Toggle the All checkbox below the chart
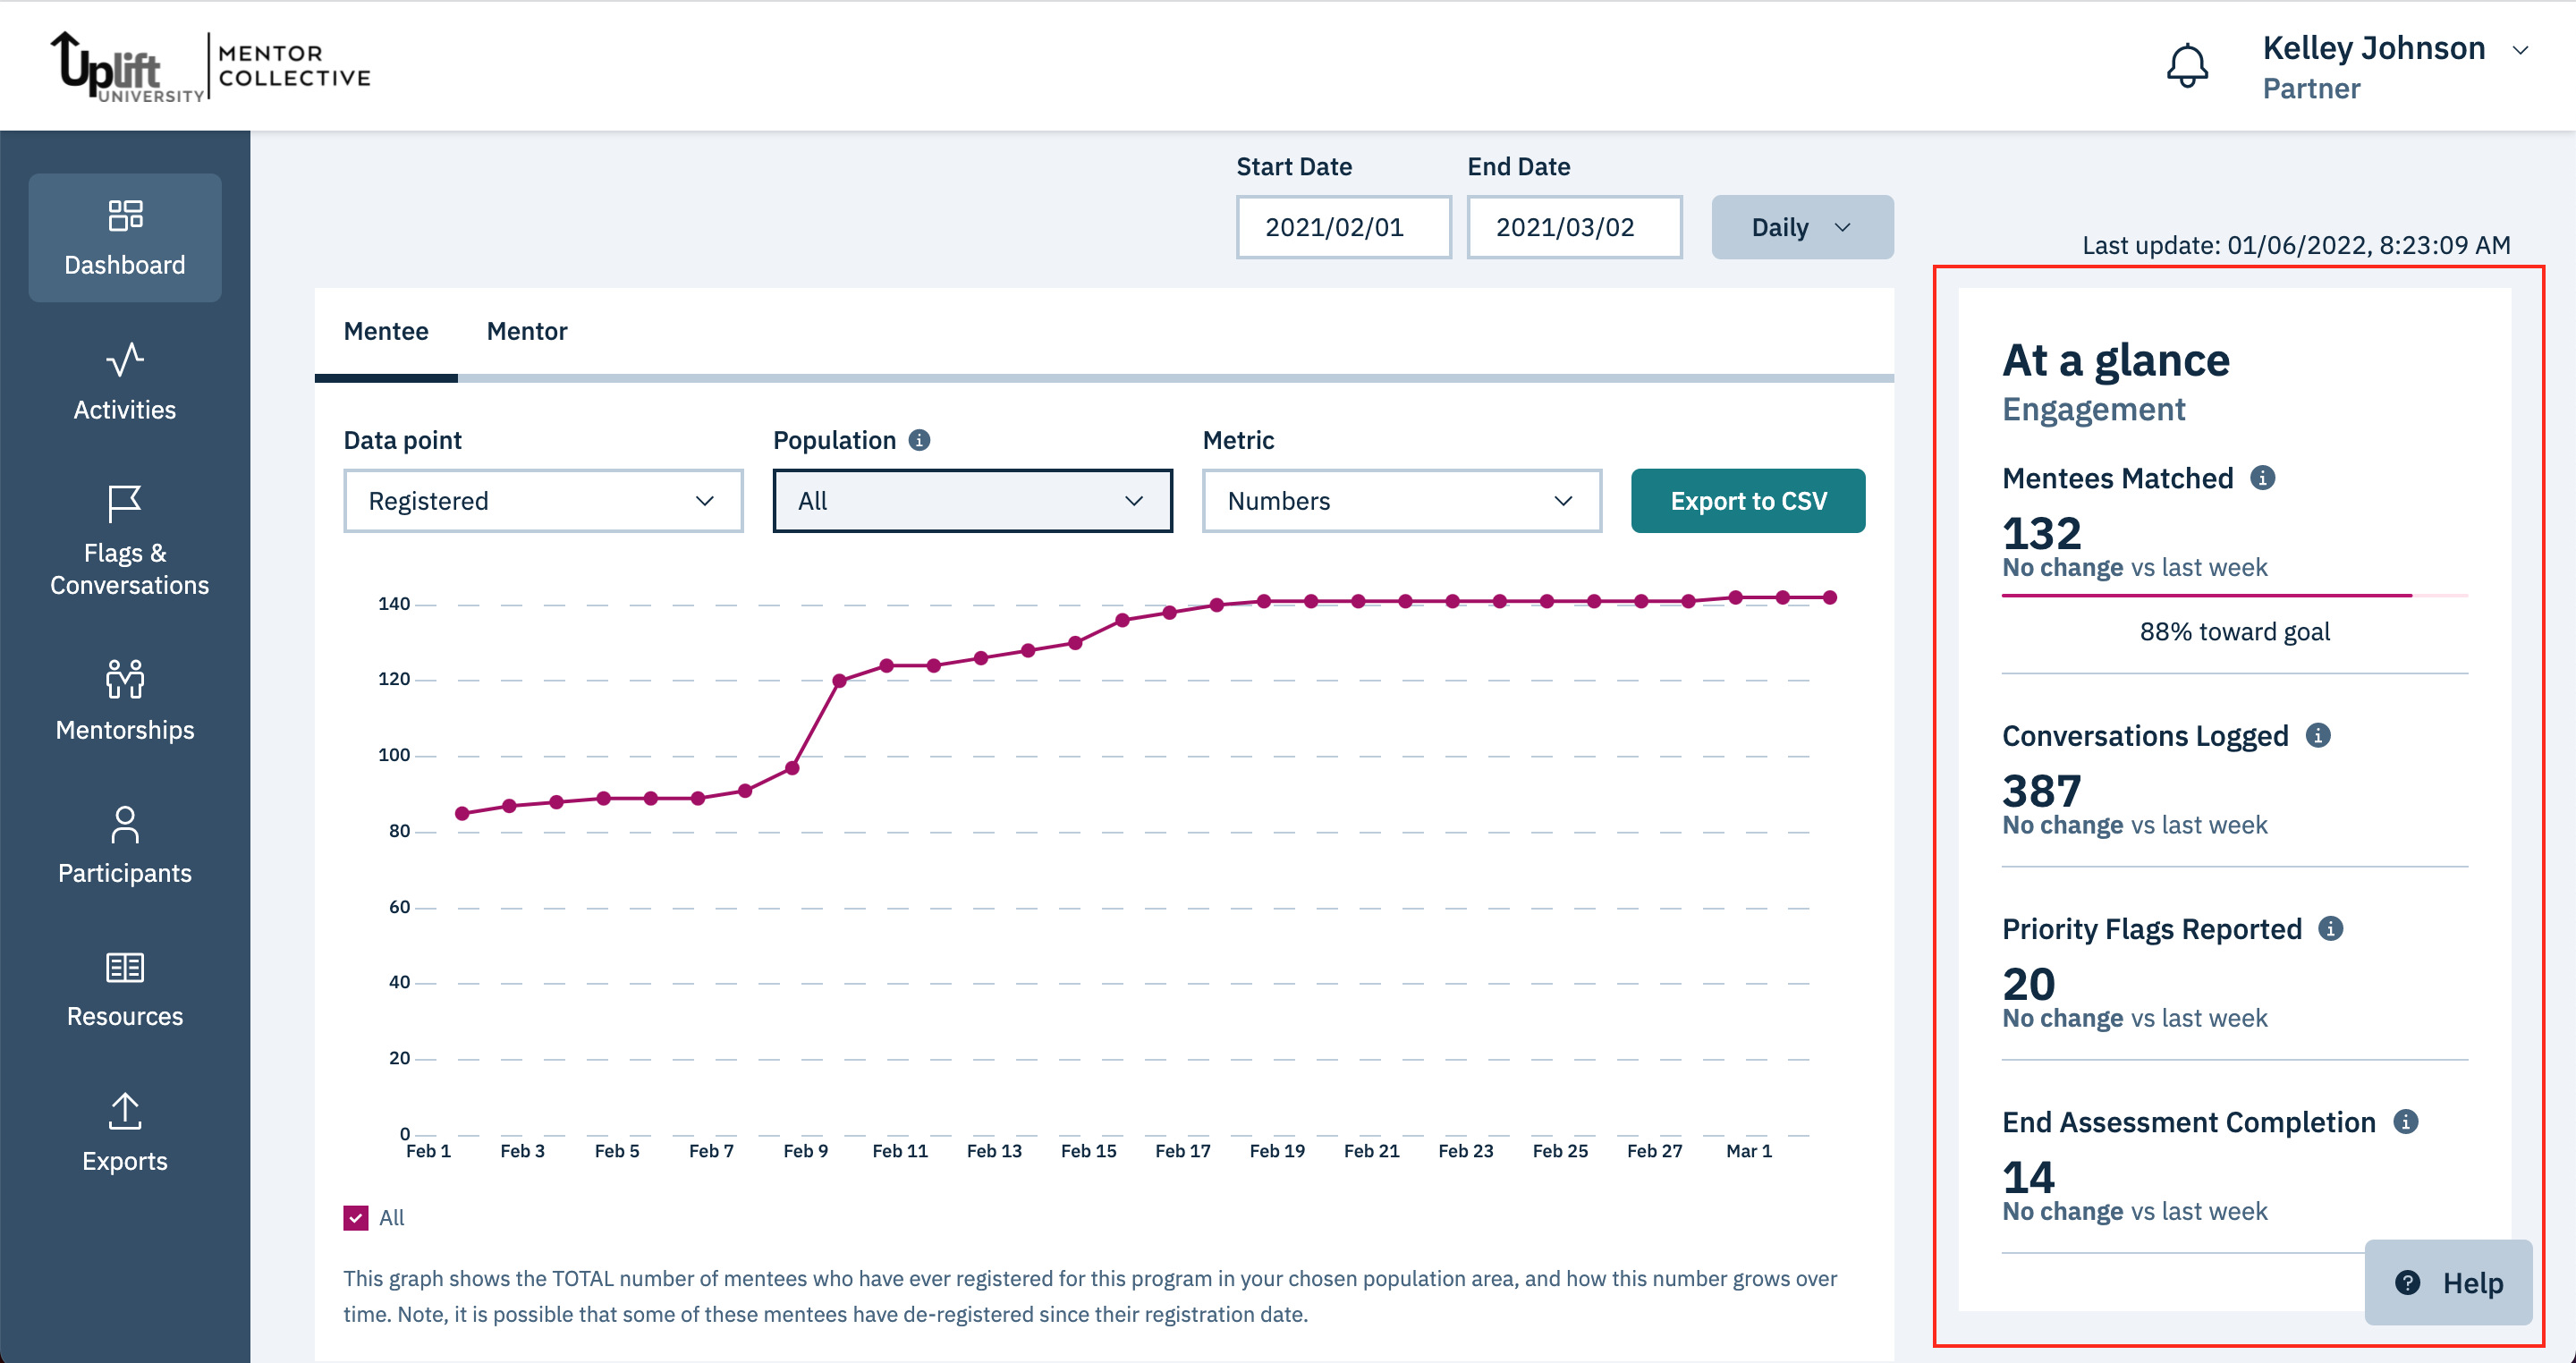Viewport: 2576px width, 1363px height. coord(355,1217)
